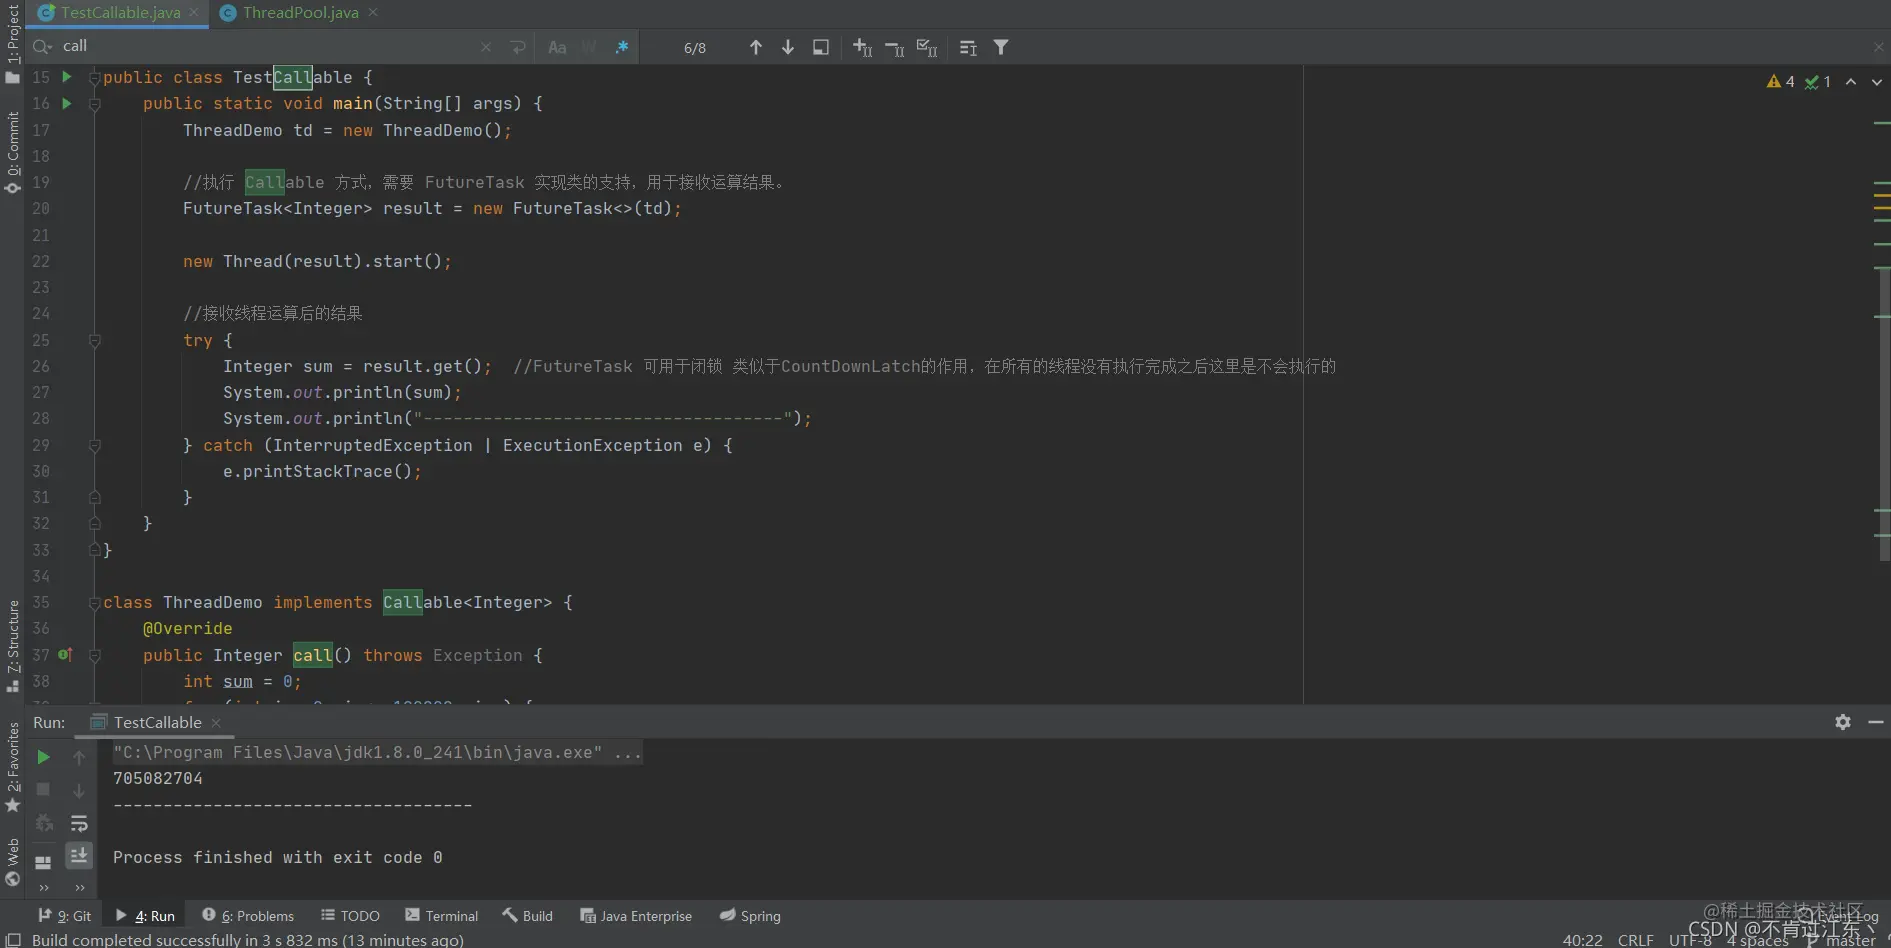Toggle Match Case Aa option
1891x948 pixels.
pyautogui.click(x=557, y=47)
